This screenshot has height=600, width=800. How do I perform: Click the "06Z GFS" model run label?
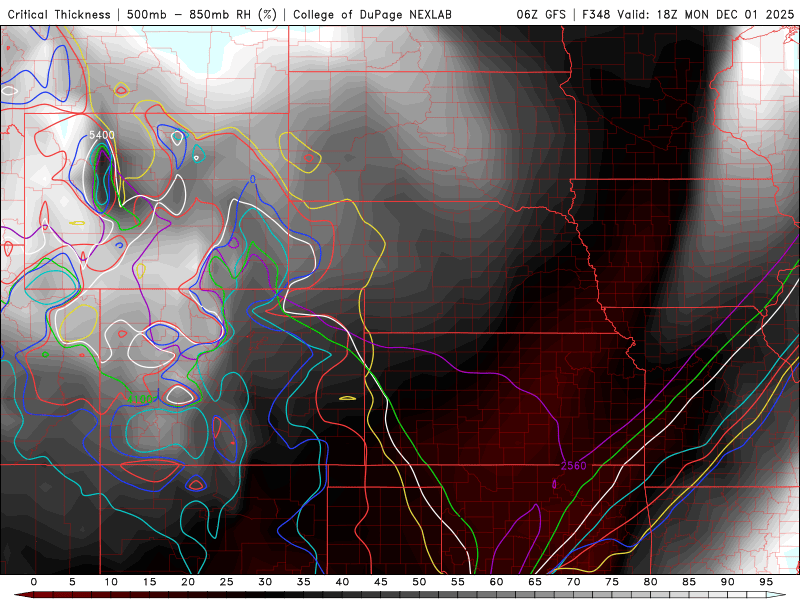pos(541,14)
